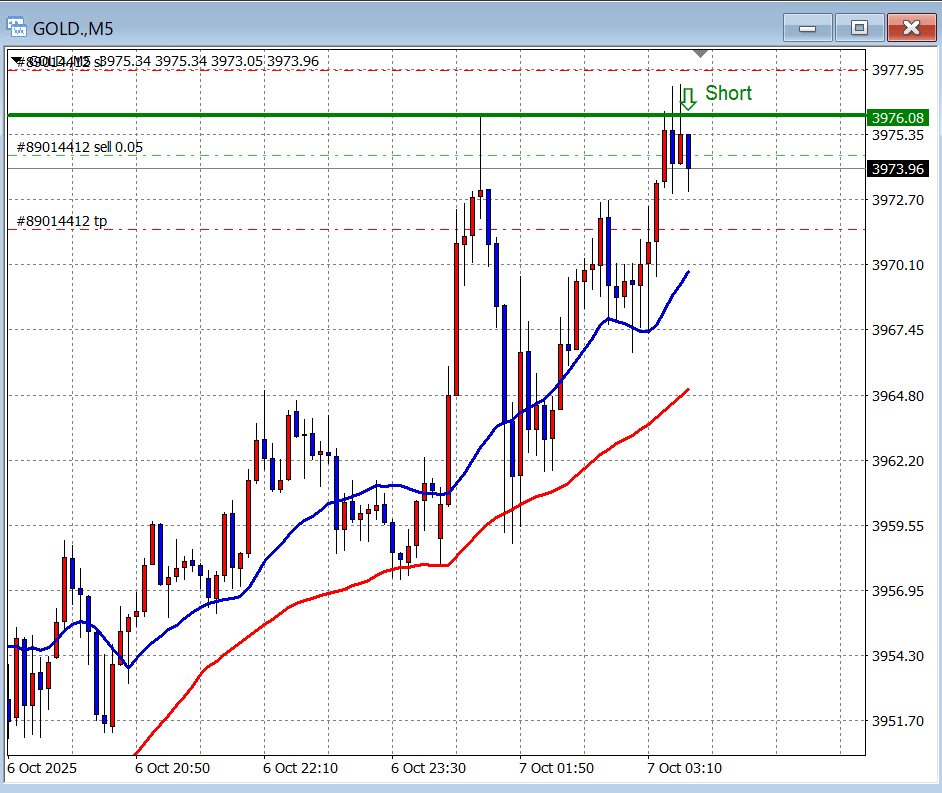Select the #89014412 sell 0.05 order line
Viewport: 942px width, 793px height.
pyautogui.click(x=80, y=148)
